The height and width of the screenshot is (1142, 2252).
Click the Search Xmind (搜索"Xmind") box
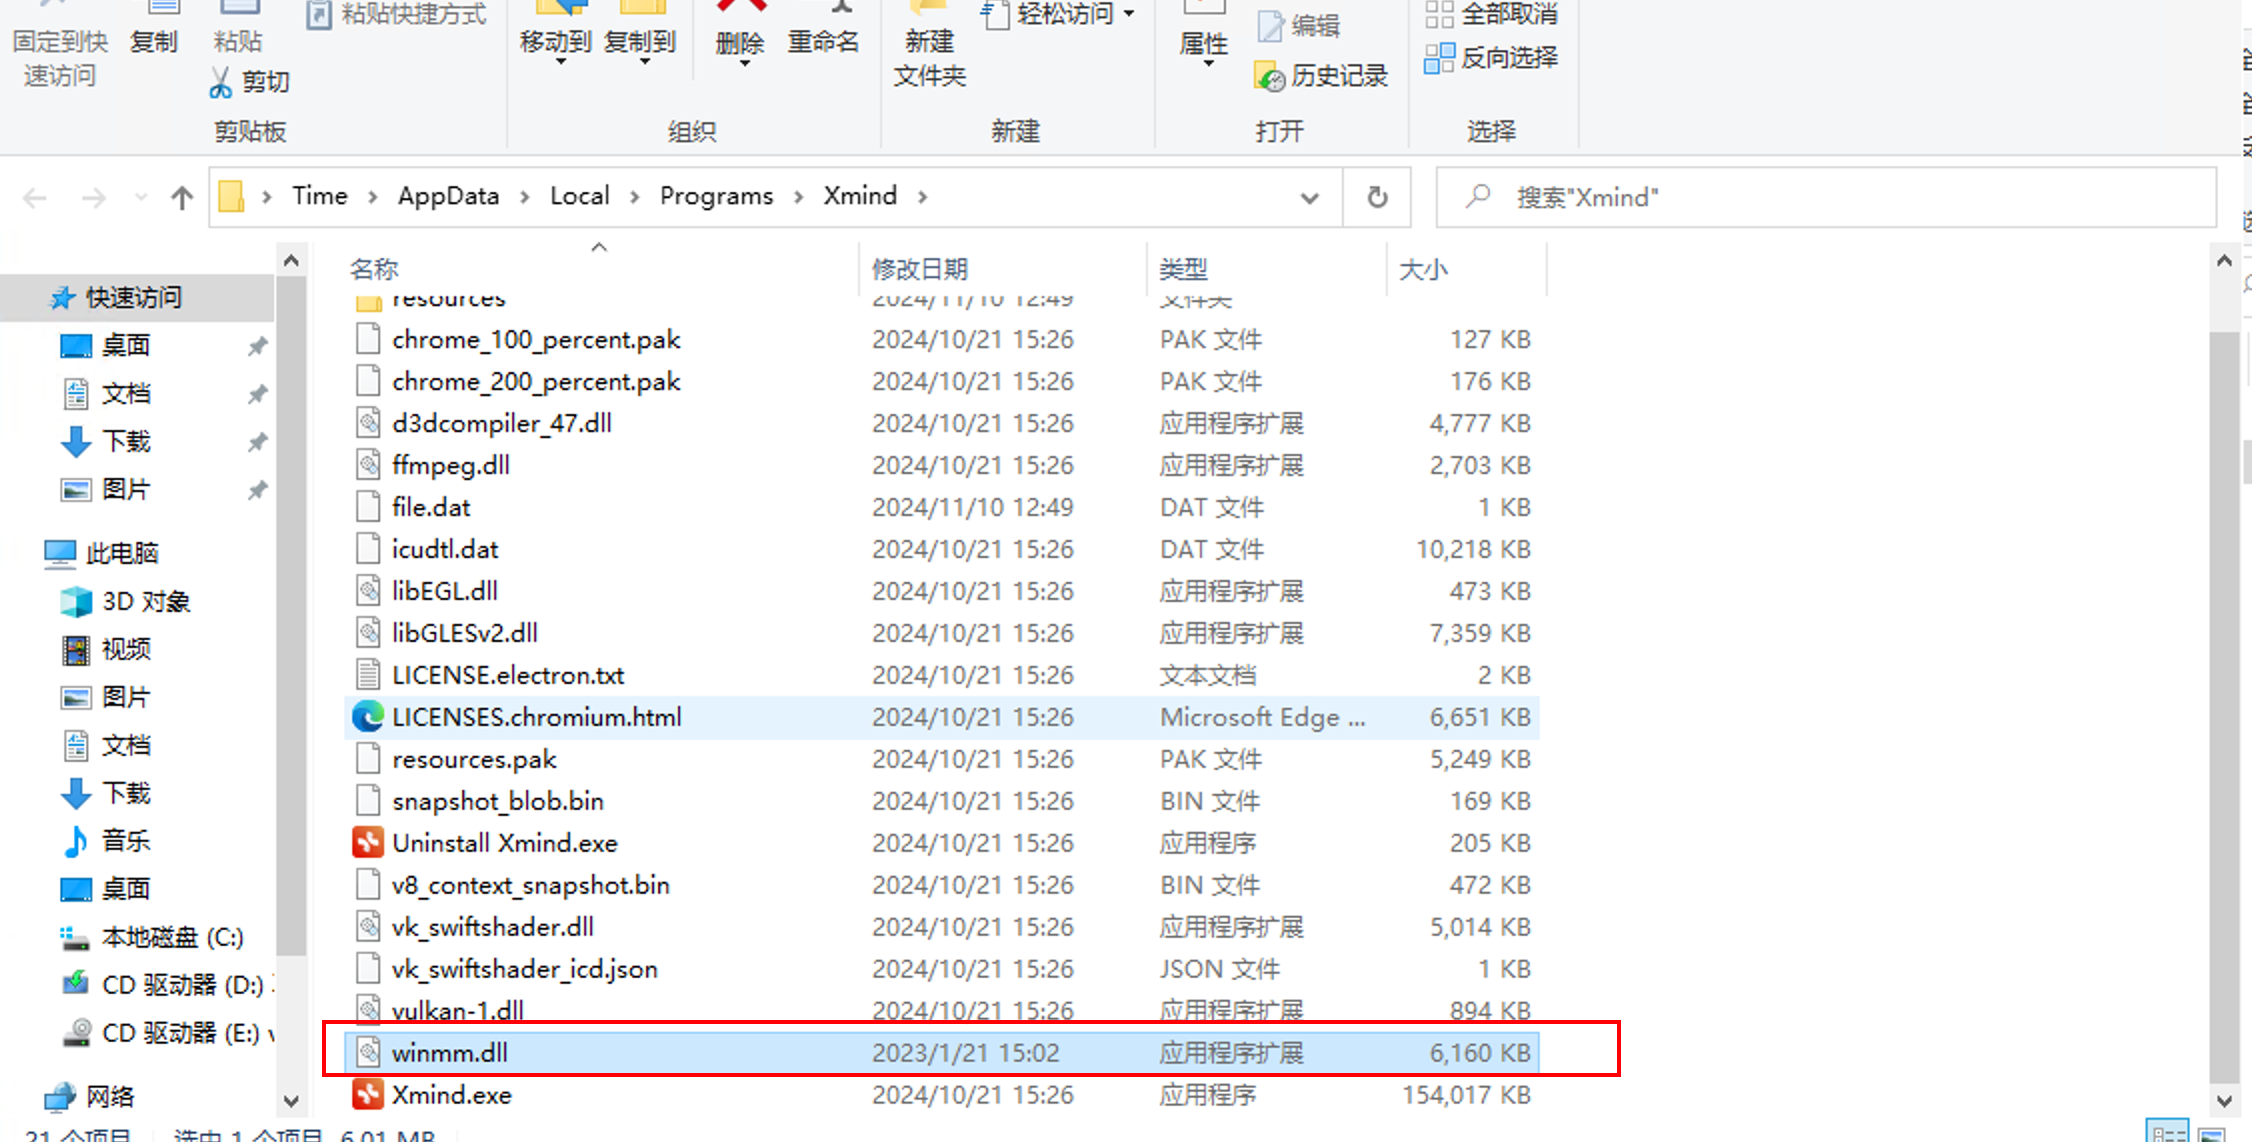coord(1825,197)
